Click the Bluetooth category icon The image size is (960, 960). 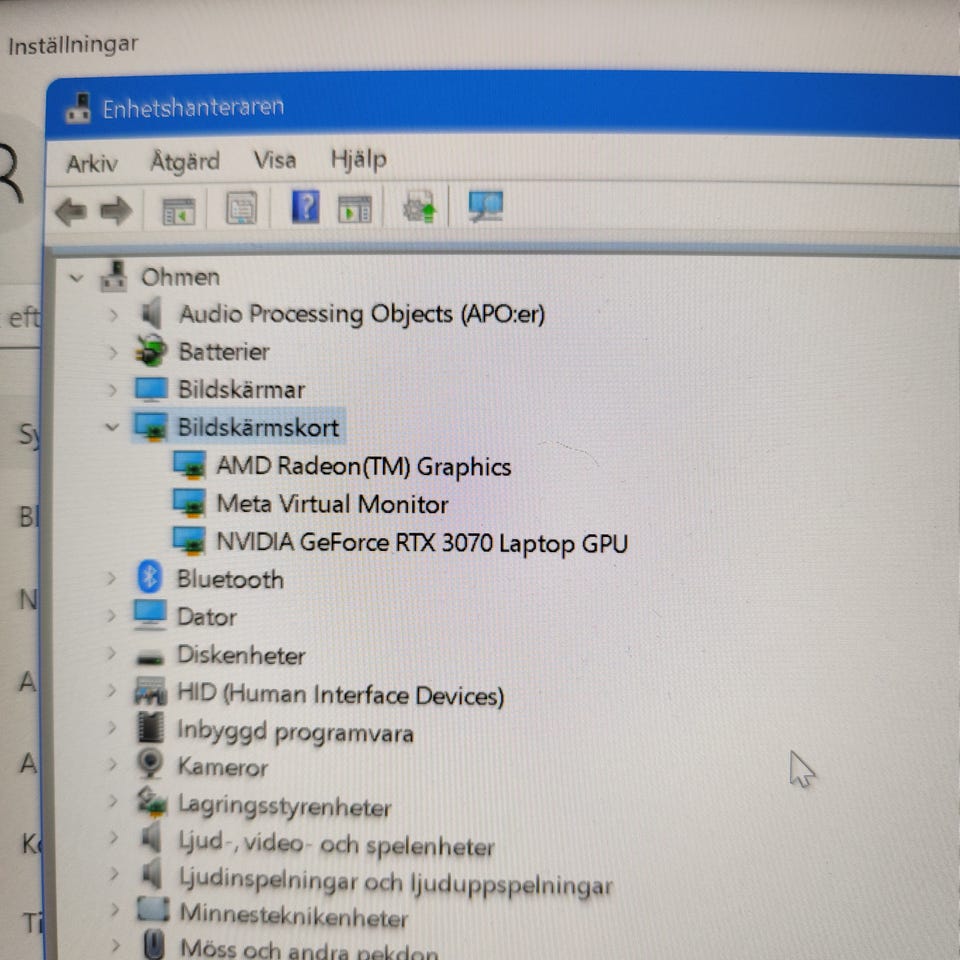[x=149, y=577]
